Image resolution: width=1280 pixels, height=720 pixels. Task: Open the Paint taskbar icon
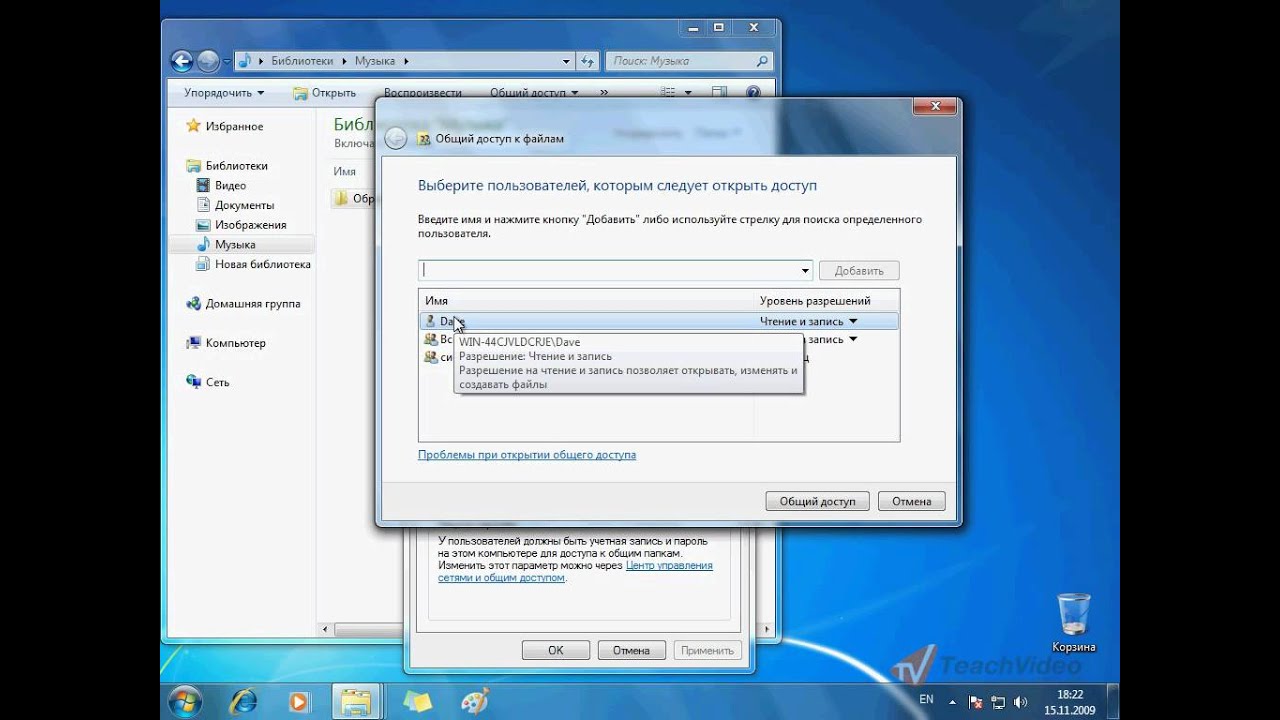point(474,701)
